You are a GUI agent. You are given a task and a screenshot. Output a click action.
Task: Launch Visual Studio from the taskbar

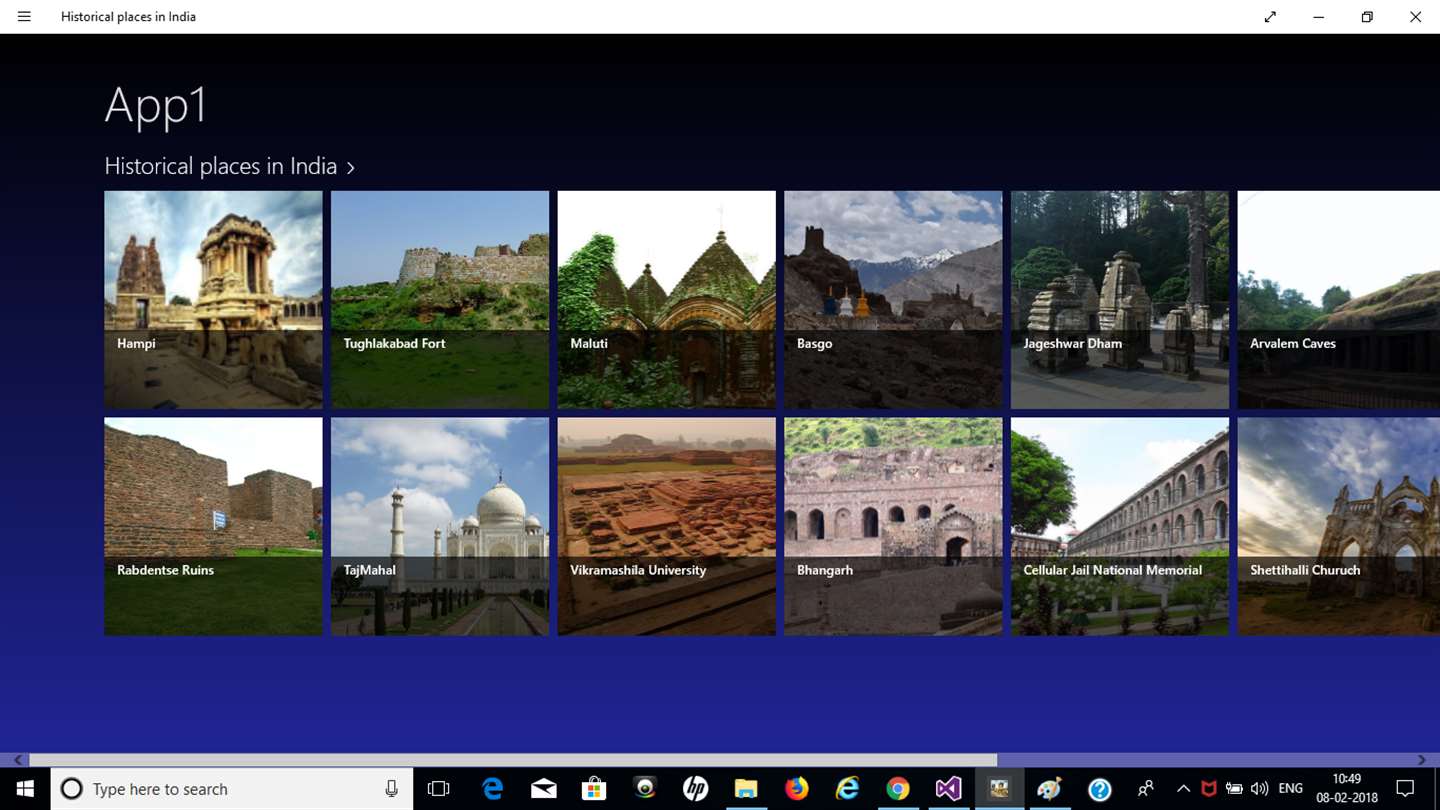[948, 789]
